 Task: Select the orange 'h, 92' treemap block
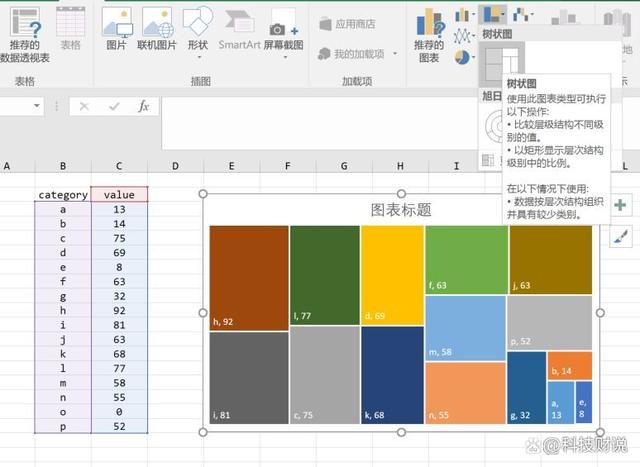pyautogui.click(x=249, y=277)
